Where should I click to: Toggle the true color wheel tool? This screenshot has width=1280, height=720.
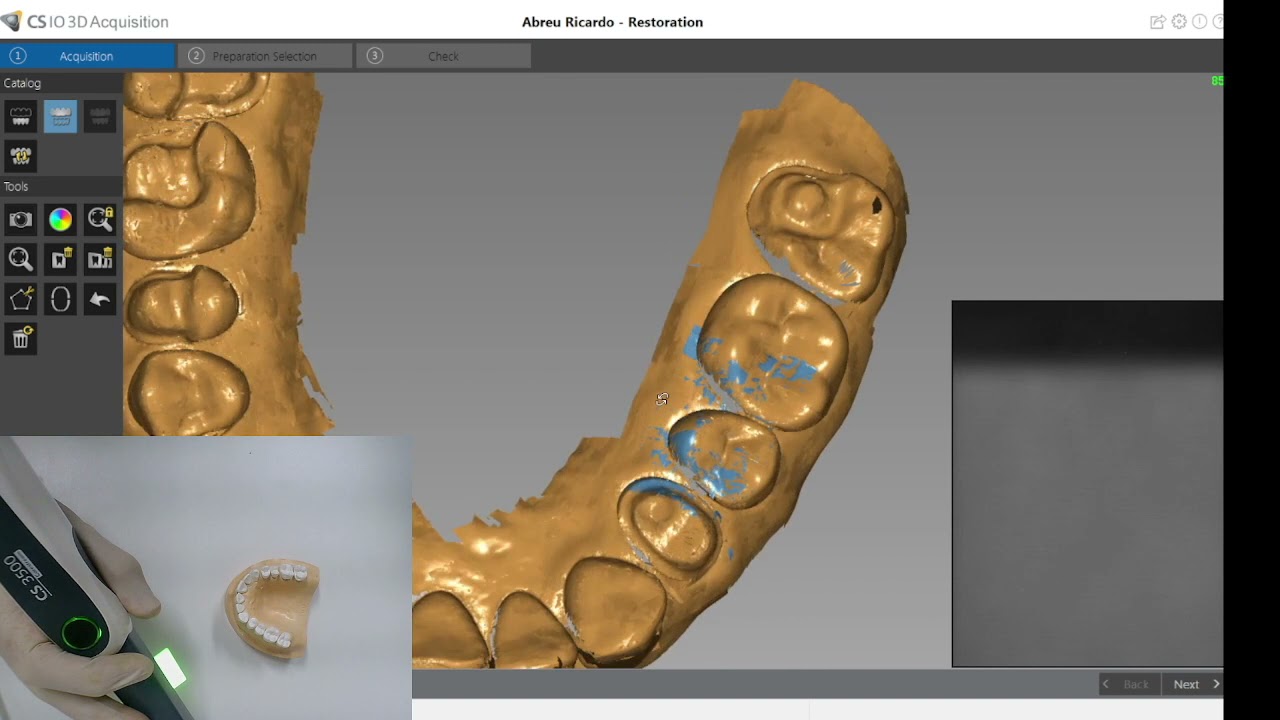(x=60, y=220)
